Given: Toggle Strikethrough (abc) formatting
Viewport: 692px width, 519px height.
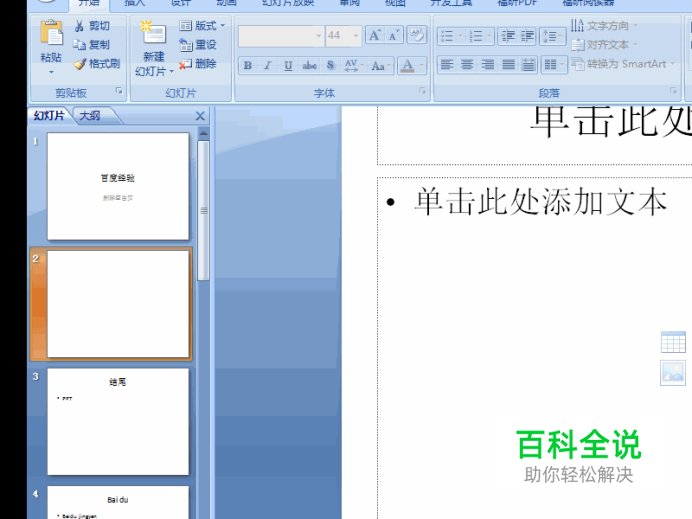Looking at the screenshot, I should pos(309,66).
